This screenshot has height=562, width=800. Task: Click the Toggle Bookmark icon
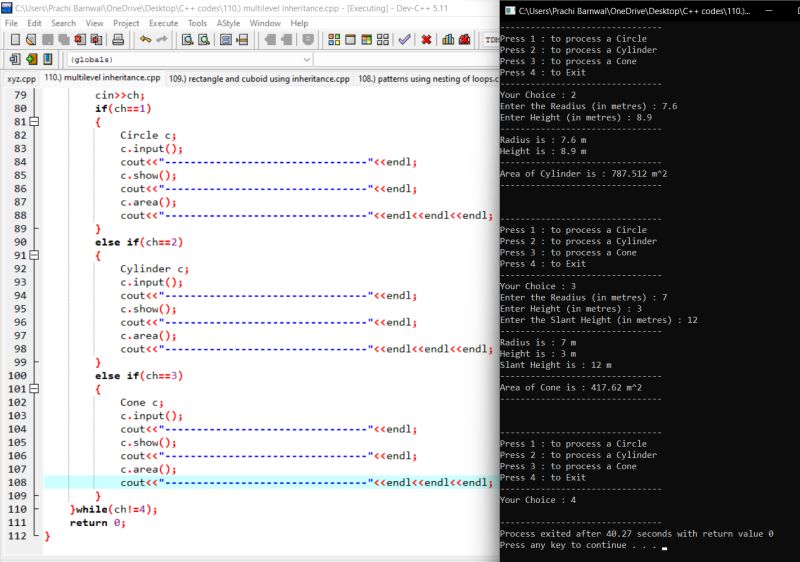pos(32,59)
